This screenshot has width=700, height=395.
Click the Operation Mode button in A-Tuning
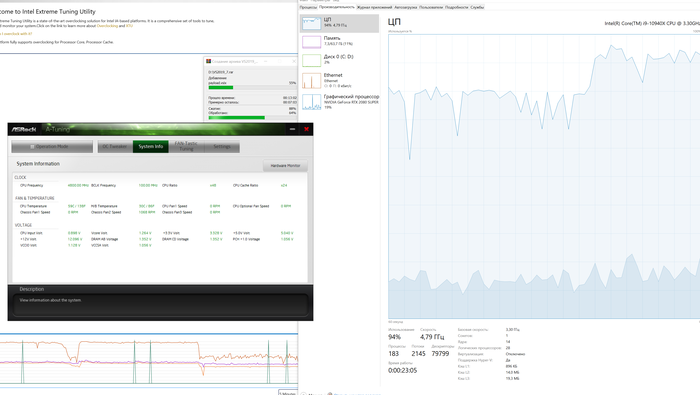(52, 146)
